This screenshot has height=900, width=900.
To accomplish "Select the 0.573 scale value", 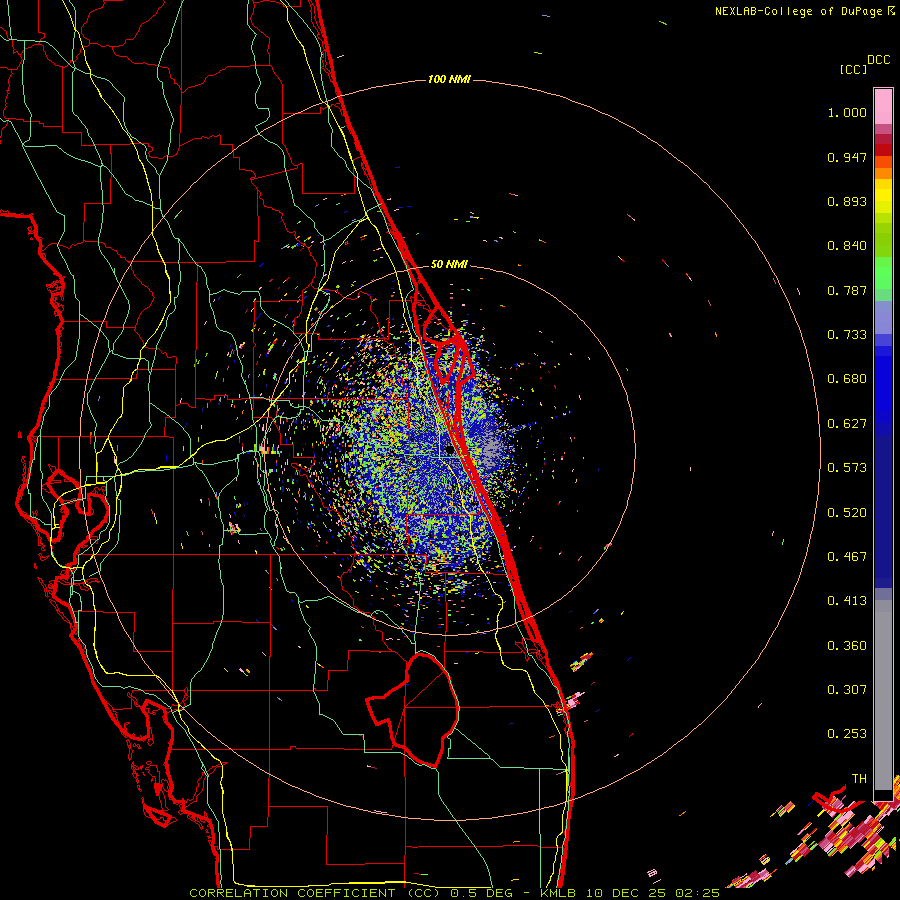I will (x=847, y=468).
